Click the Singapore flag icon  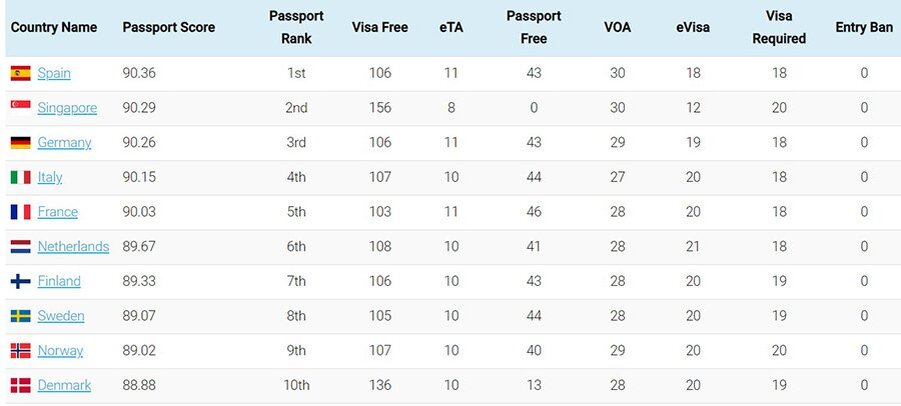point(21,108)
